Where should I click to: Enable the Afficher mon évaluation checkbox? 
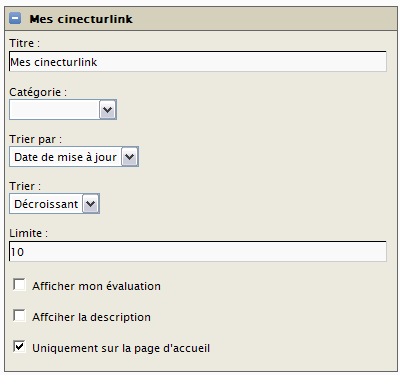pyautogui.click(x=19, y=285)
